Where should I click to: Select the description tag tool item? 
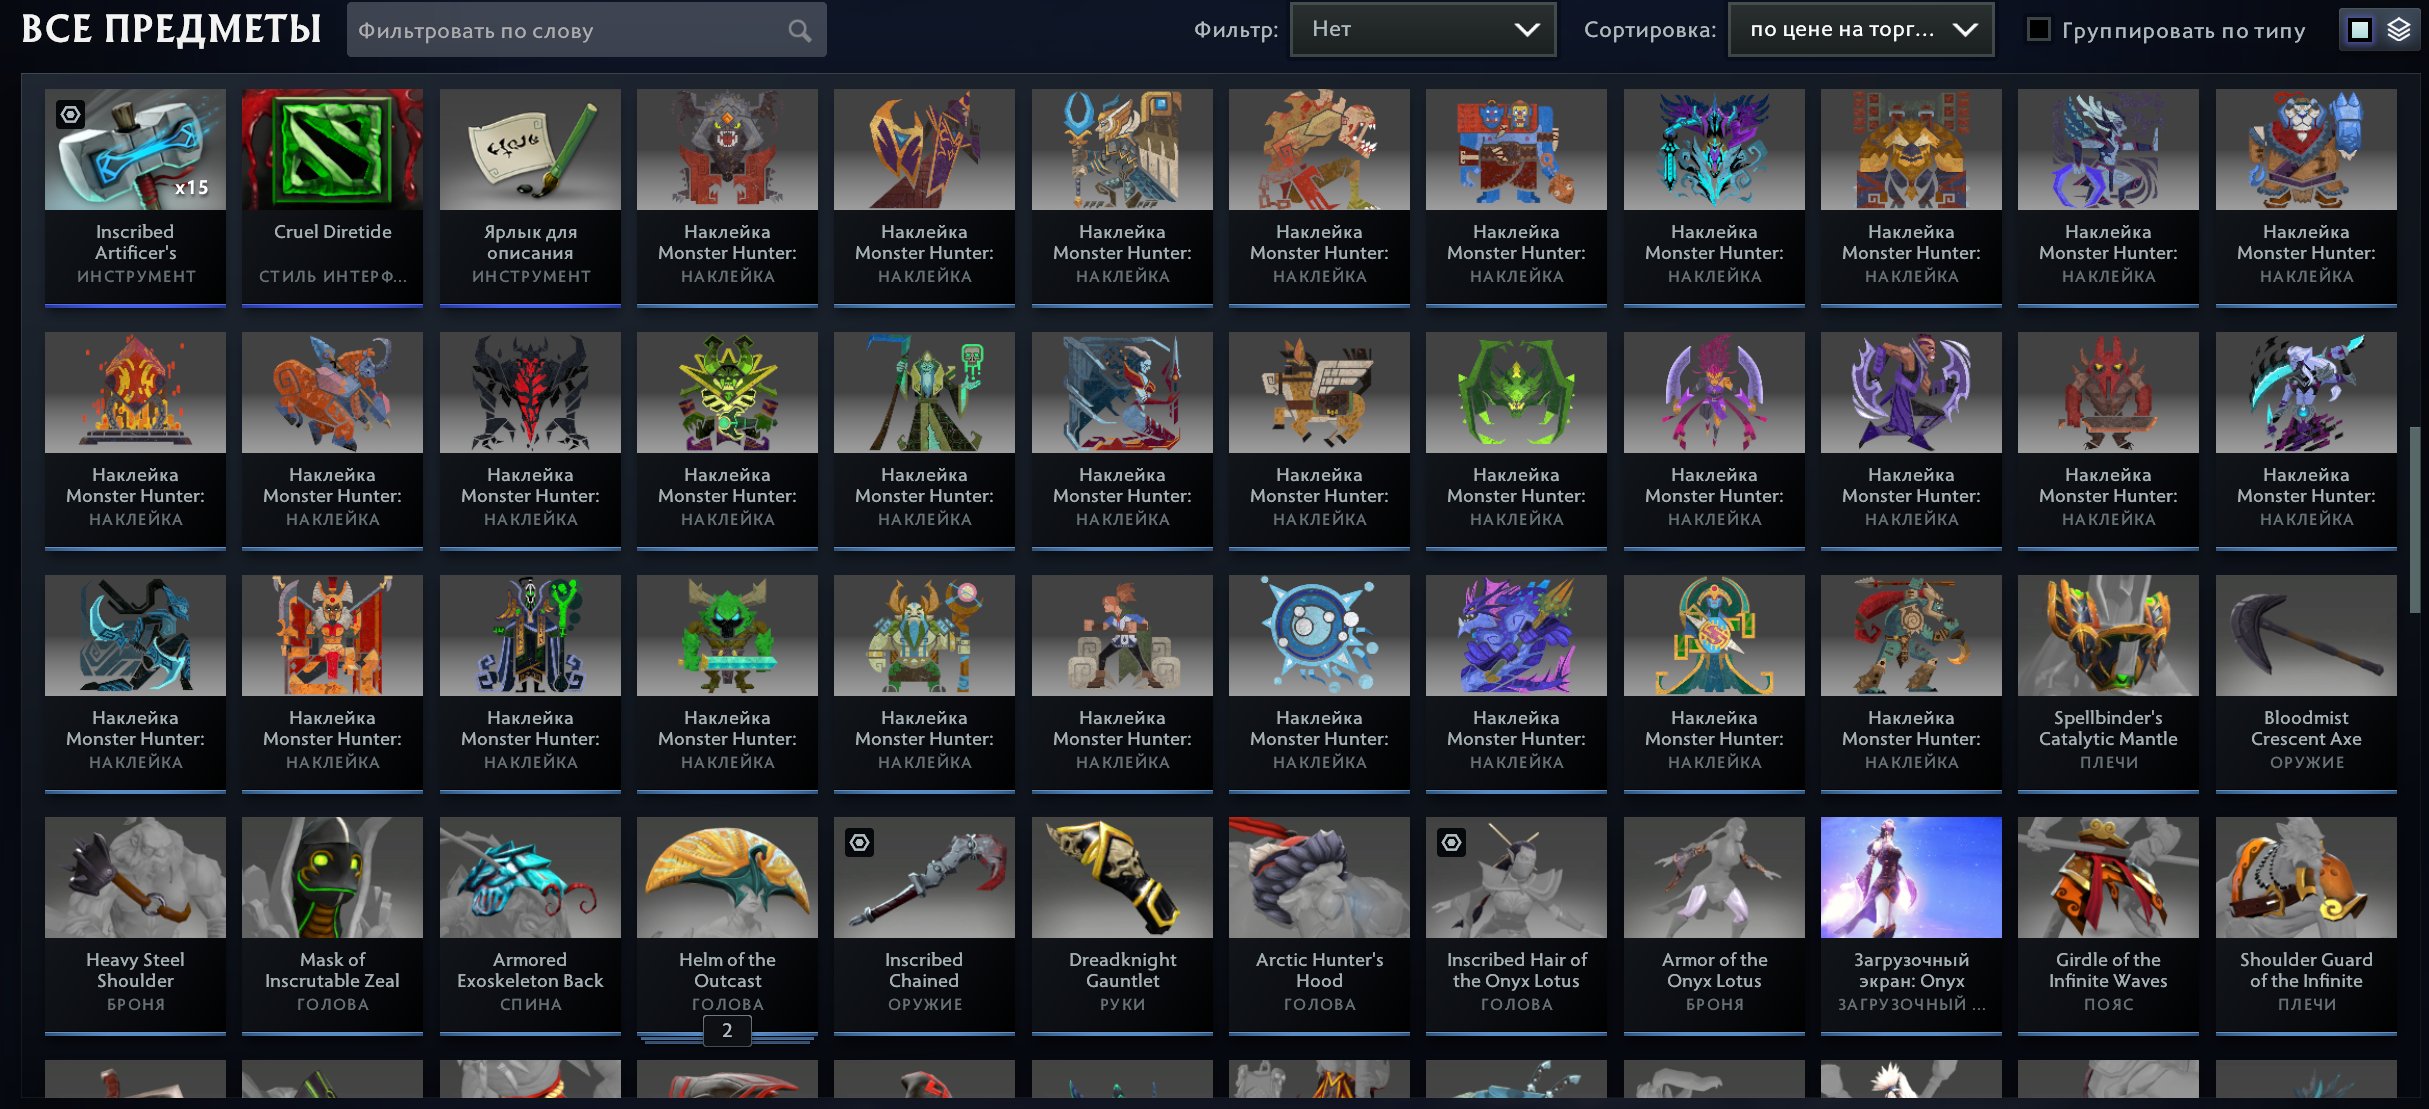click(x=530, y=196)
